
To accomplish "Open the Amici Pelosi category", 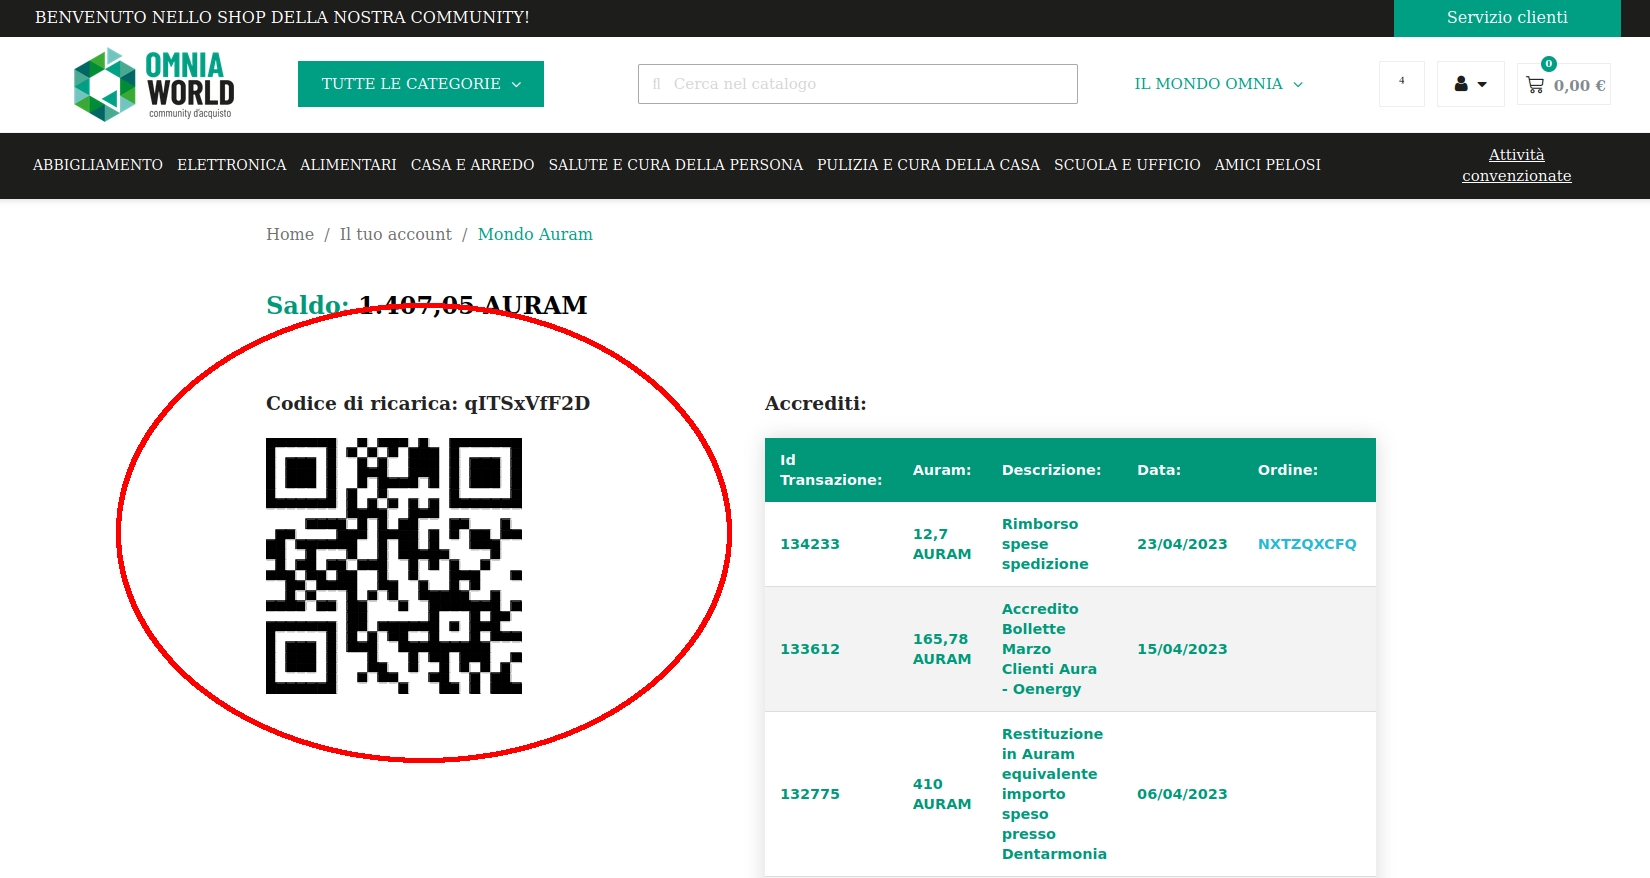I will (x=1267, y=165).
